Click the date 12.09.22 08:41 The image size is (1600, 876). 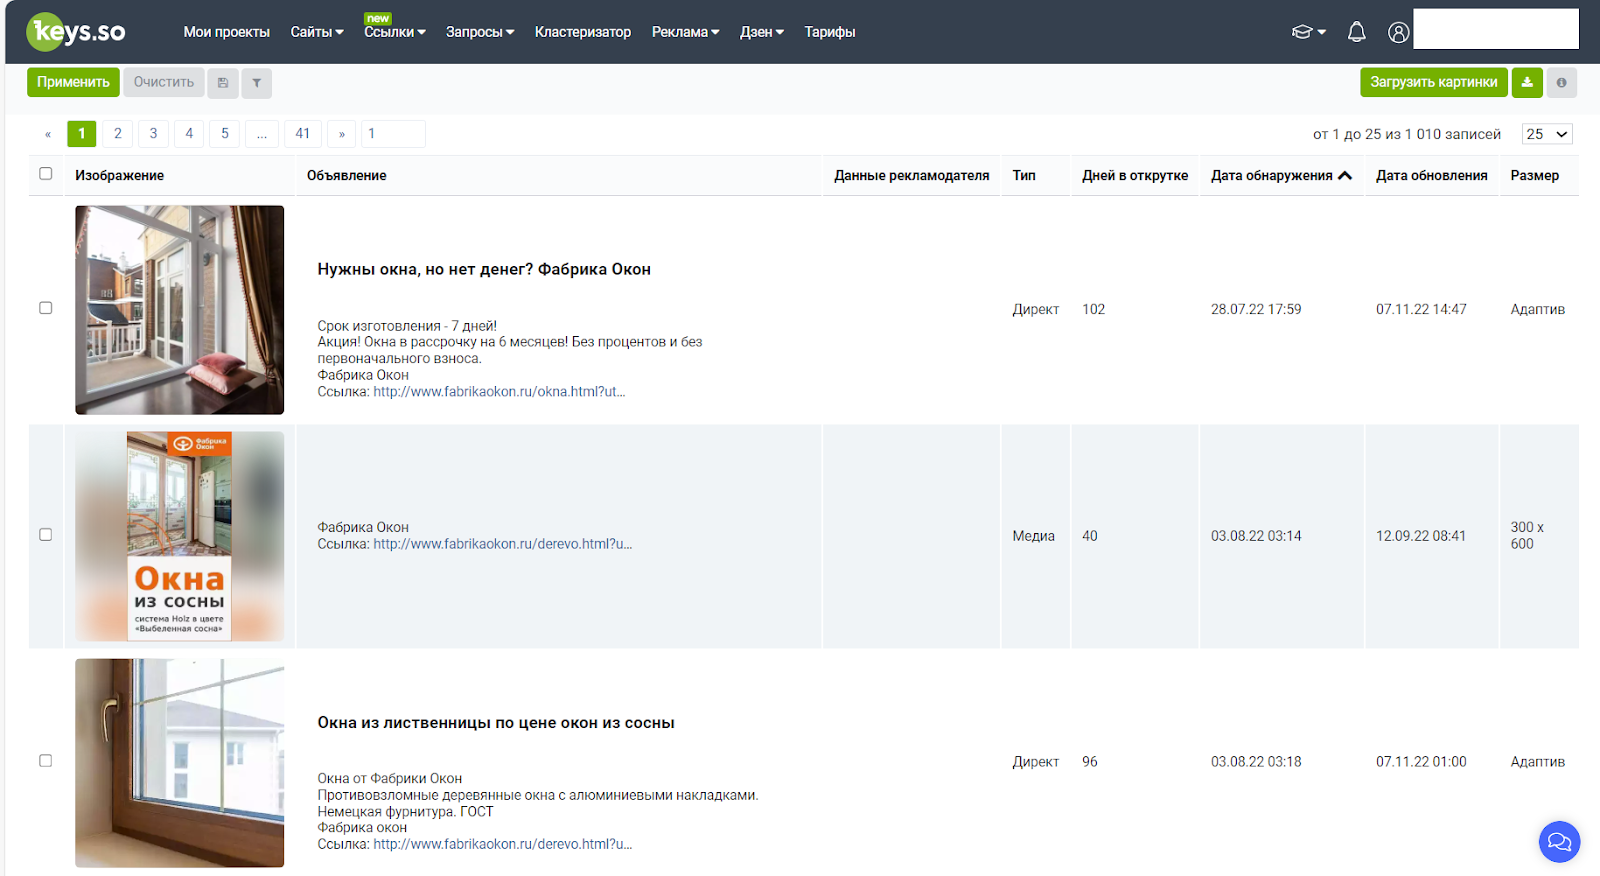pyautogui.click(x=1421, y=536)
